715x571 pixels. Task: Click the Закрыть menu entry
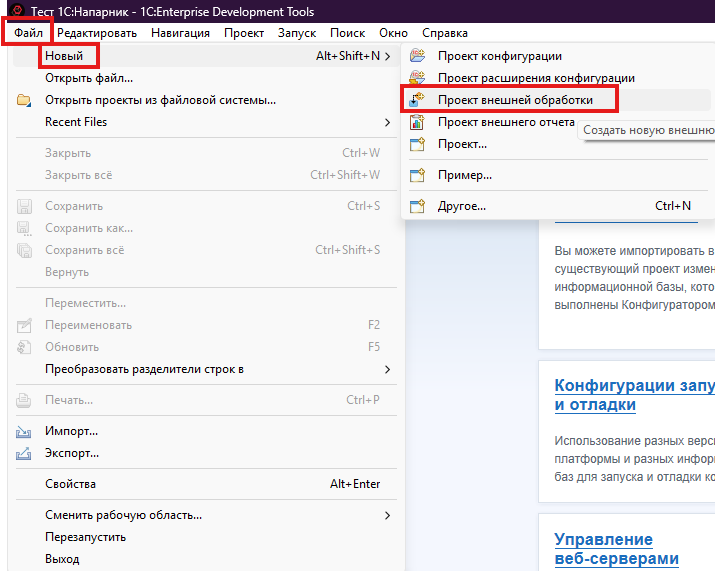(x=205, y=153)
